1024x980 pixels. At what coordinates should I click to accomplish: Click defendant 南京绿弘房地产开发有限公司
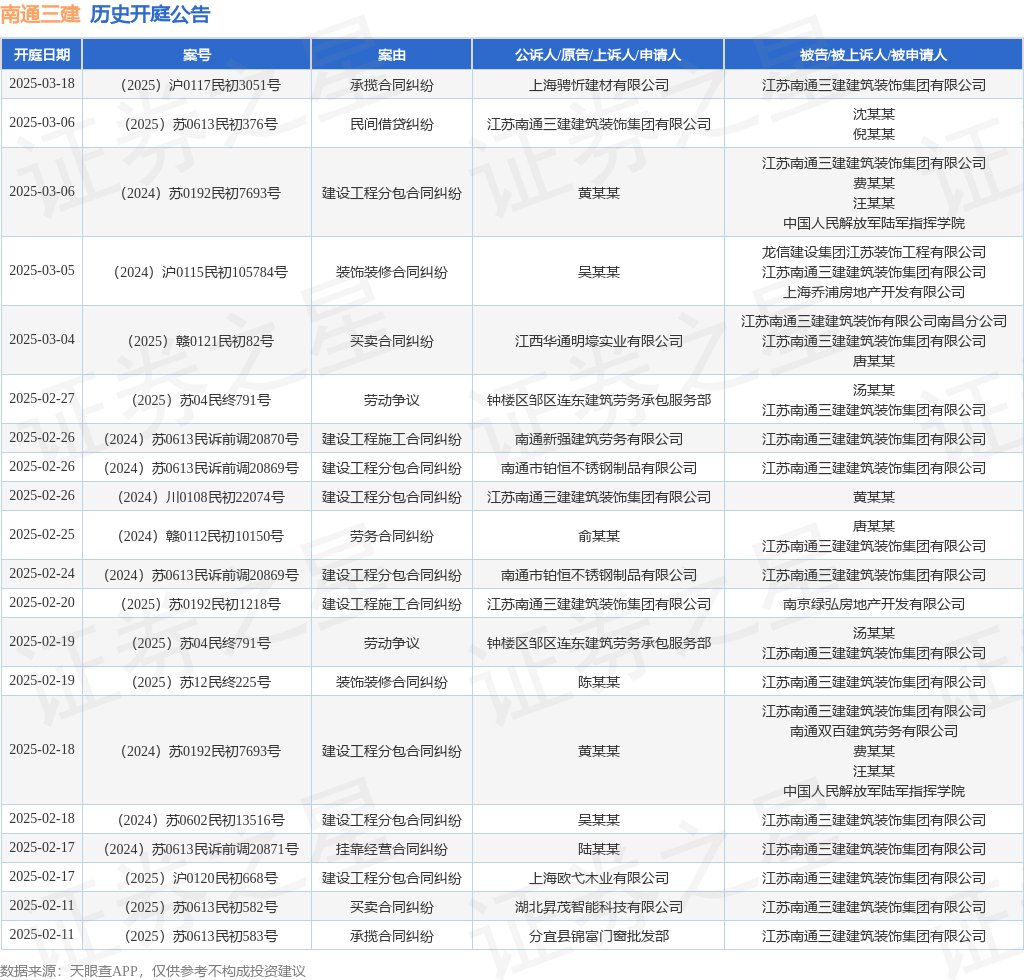coord(874,605)
